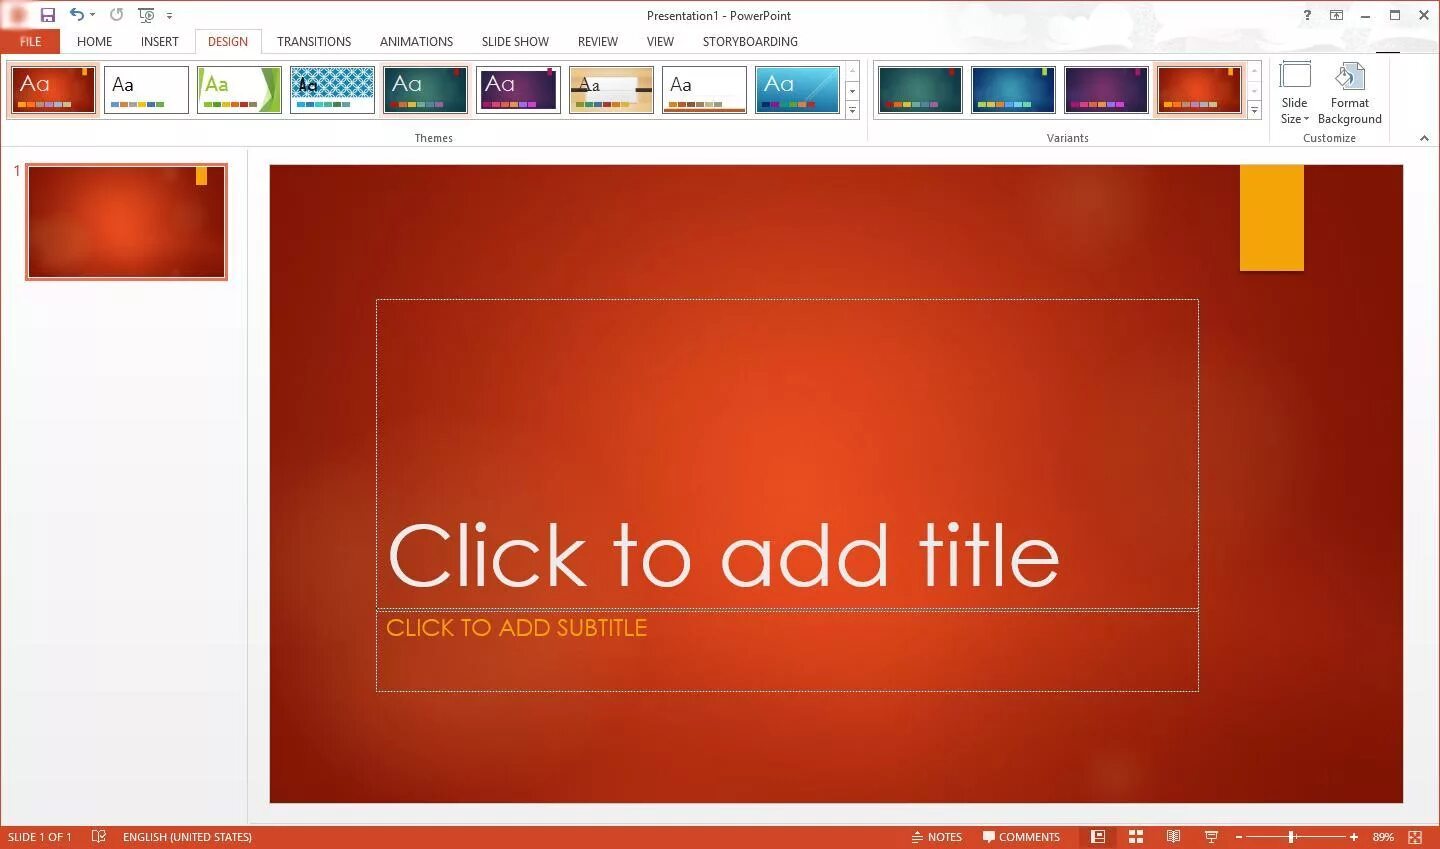1440x849 pixels.
Task: Open Customize Quick Access Toolbar dropdown
Action: click(x=169, y=16)
